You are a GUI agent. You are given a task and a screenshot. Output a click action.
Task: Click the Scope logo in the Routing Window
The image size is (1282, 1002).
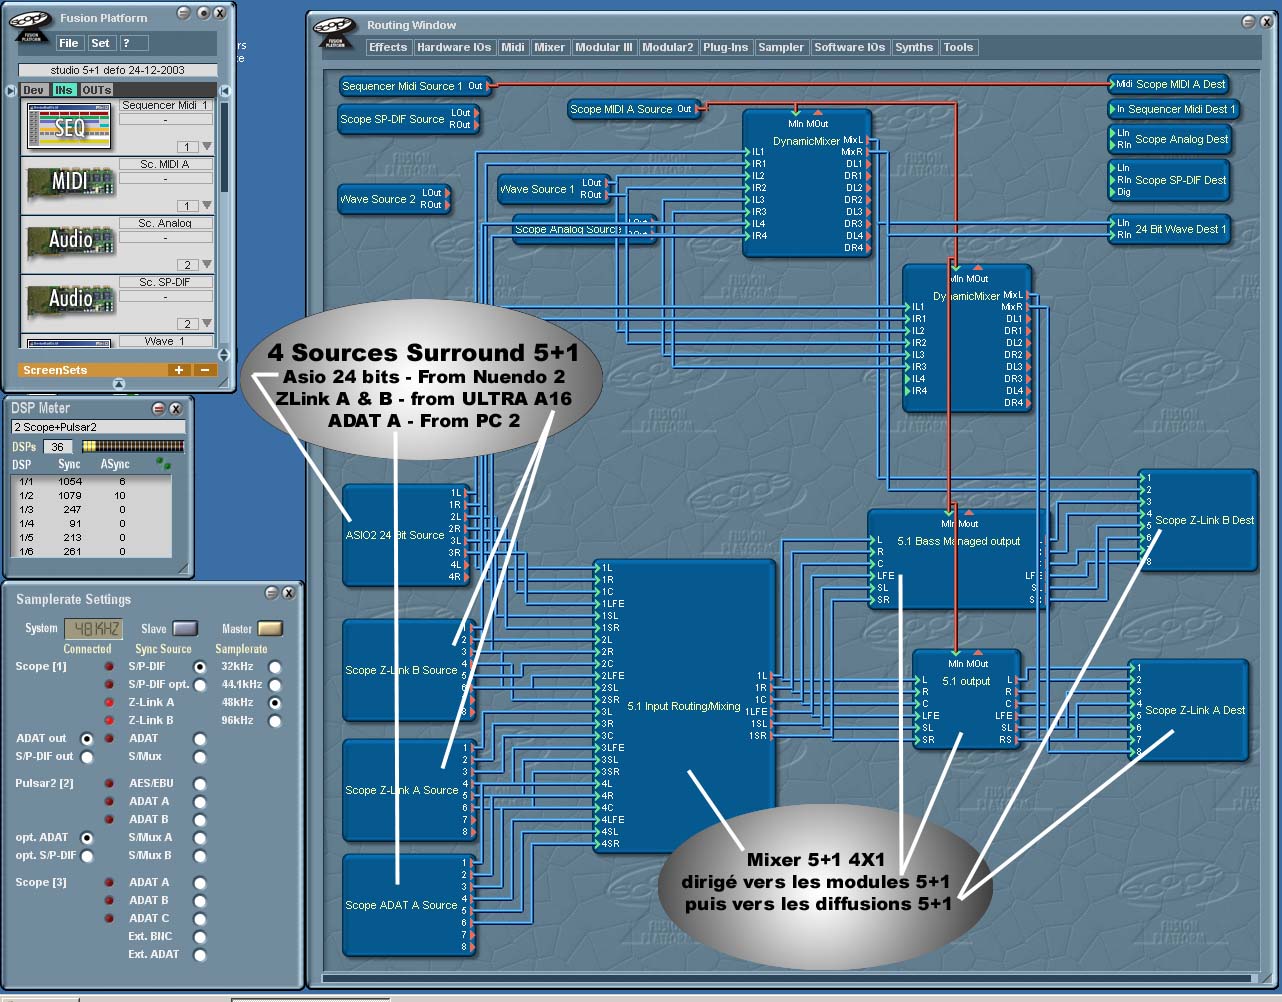(334, 33)
